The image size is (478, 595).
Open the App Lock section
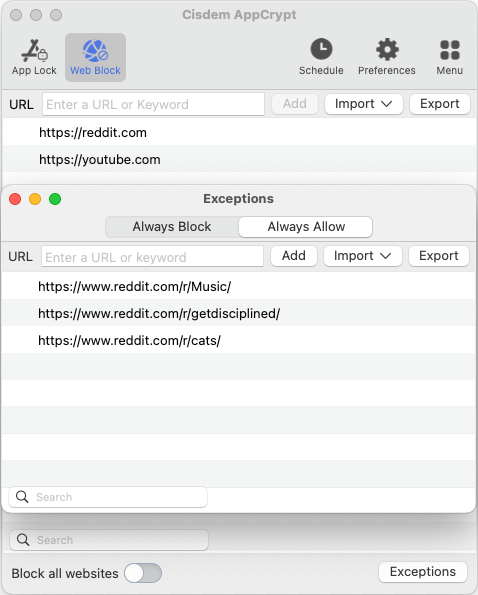tap(34, 57)
